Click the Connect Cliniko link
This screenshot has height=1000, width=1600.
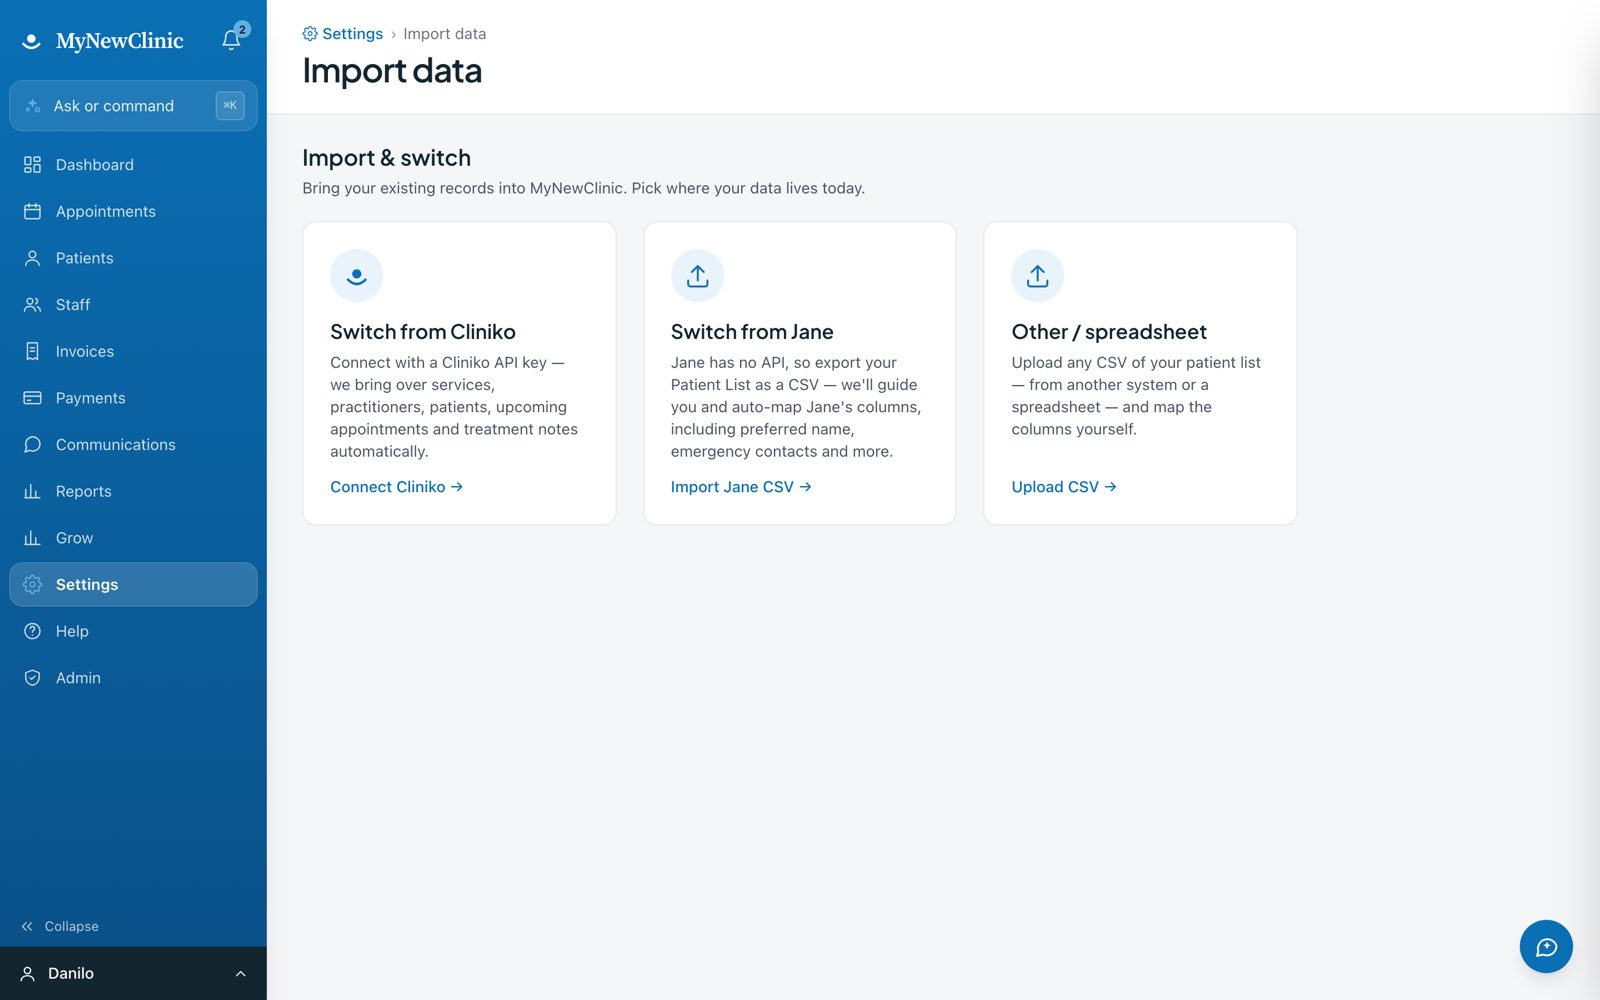tap(396, 487)
